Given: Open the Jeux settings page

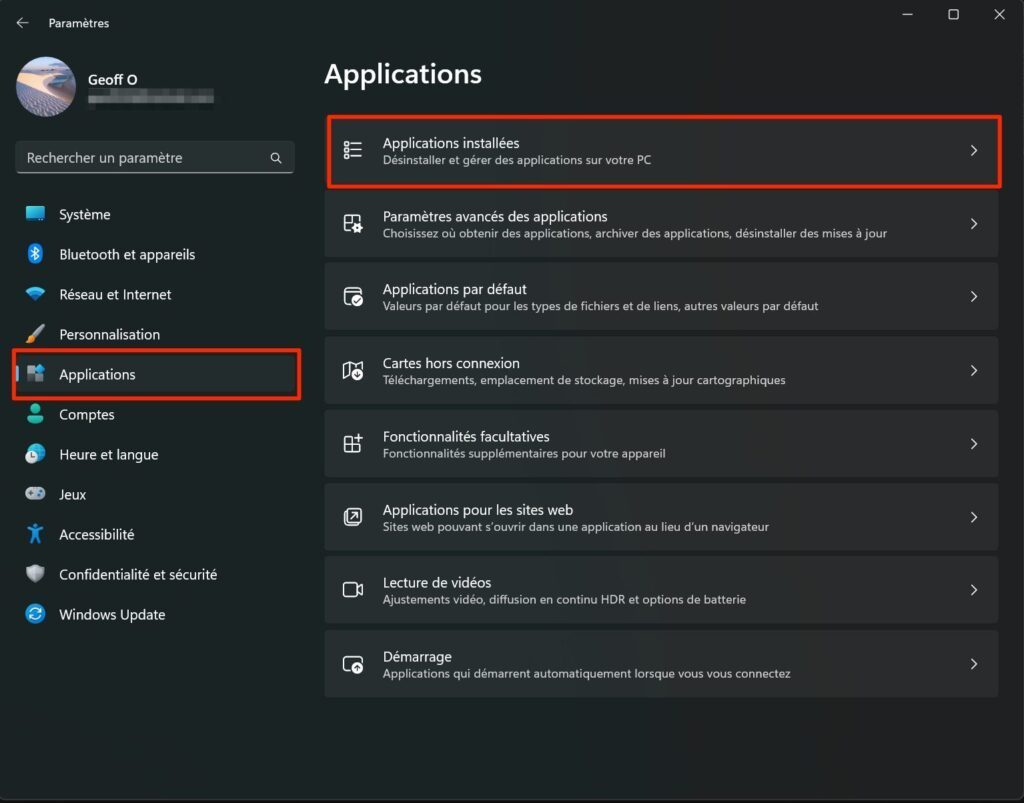Looking at the screenshot, I should (x=155, y=494).
